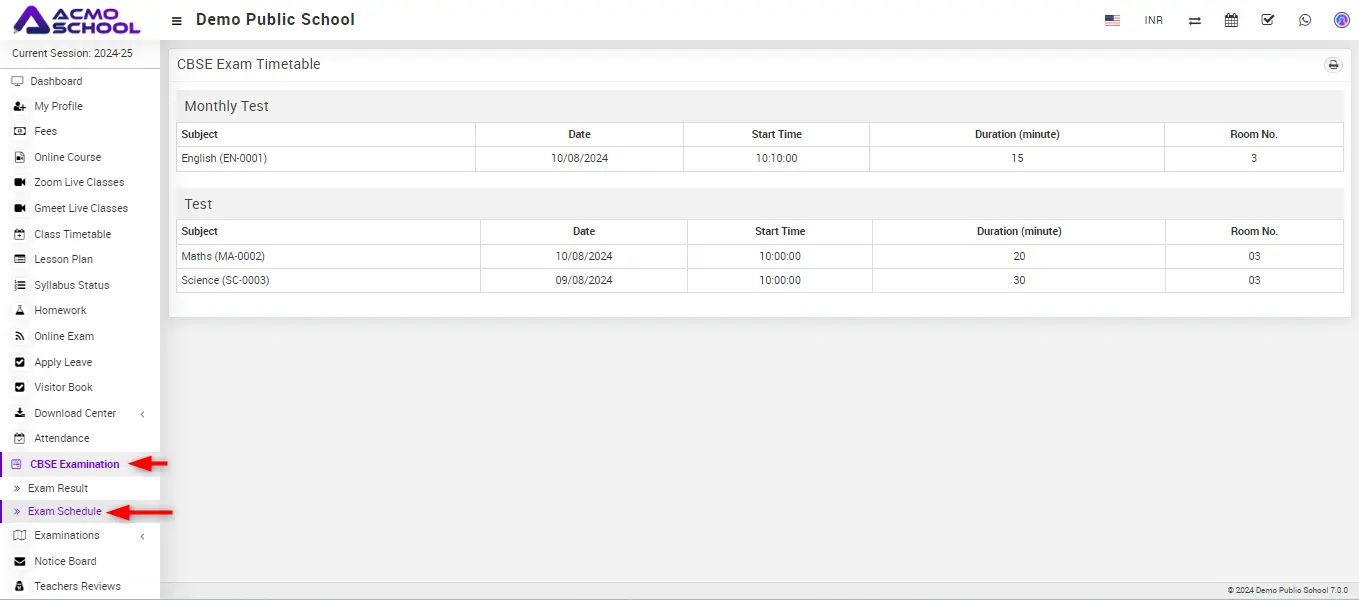Open Zoom Live Classes page
Image resolution: width=1359 pixels, height=600 pixels.
79,182
